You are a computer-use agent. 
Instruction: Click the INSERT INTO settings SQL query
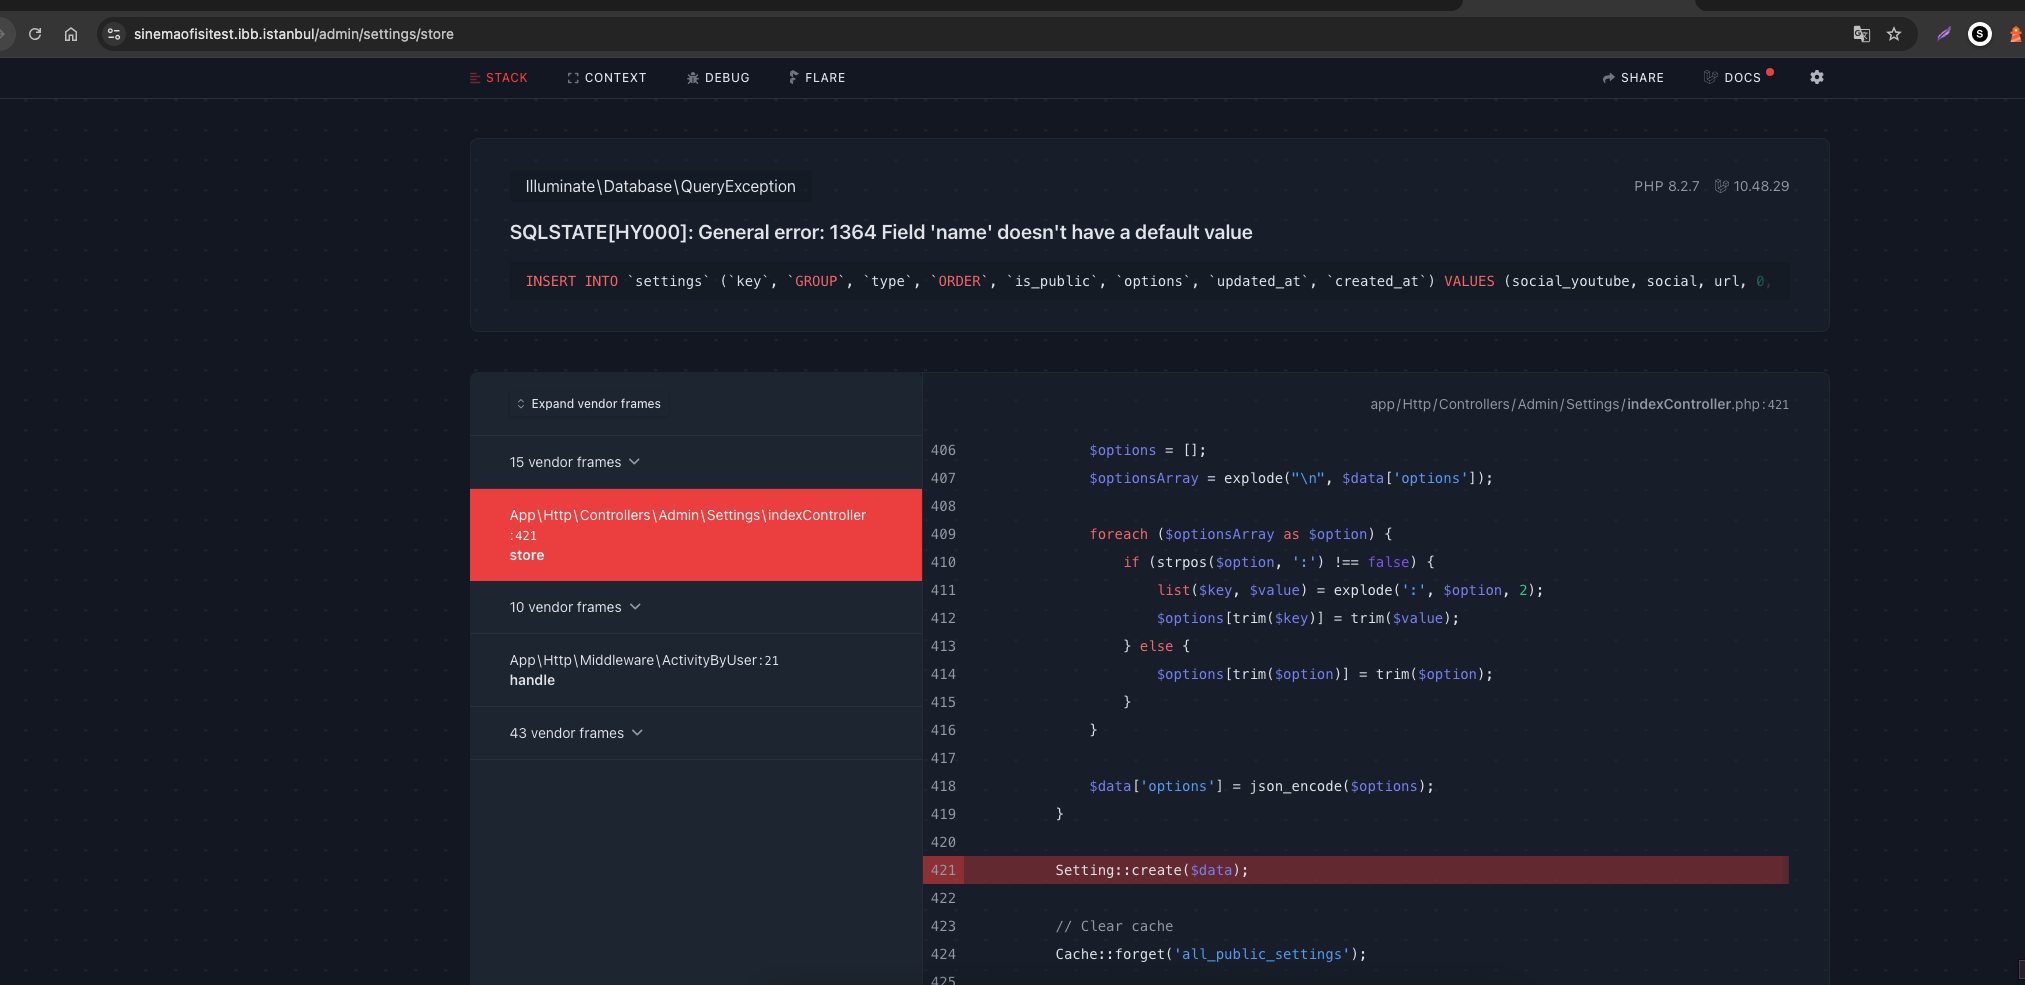click(x=1148, y=281)
